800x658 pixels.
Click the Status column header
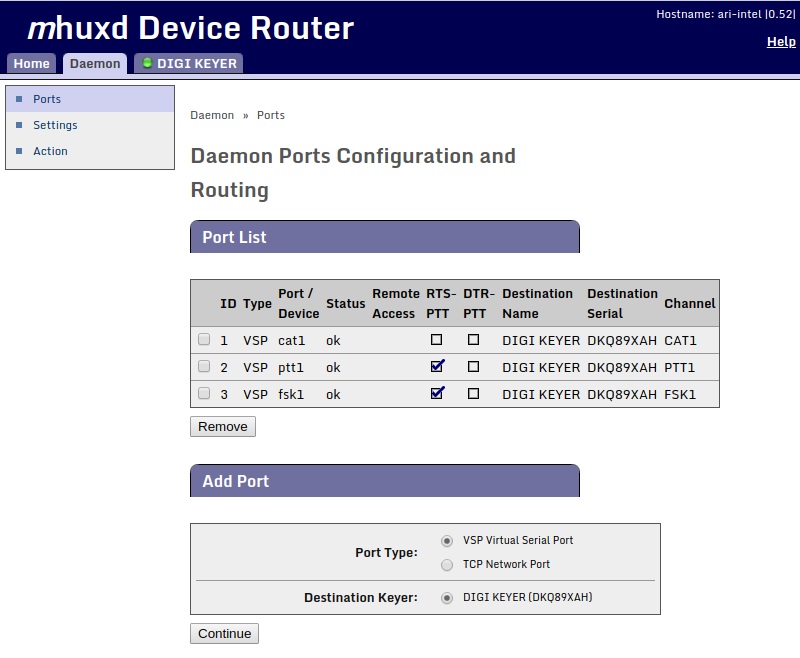coord(345,303)
